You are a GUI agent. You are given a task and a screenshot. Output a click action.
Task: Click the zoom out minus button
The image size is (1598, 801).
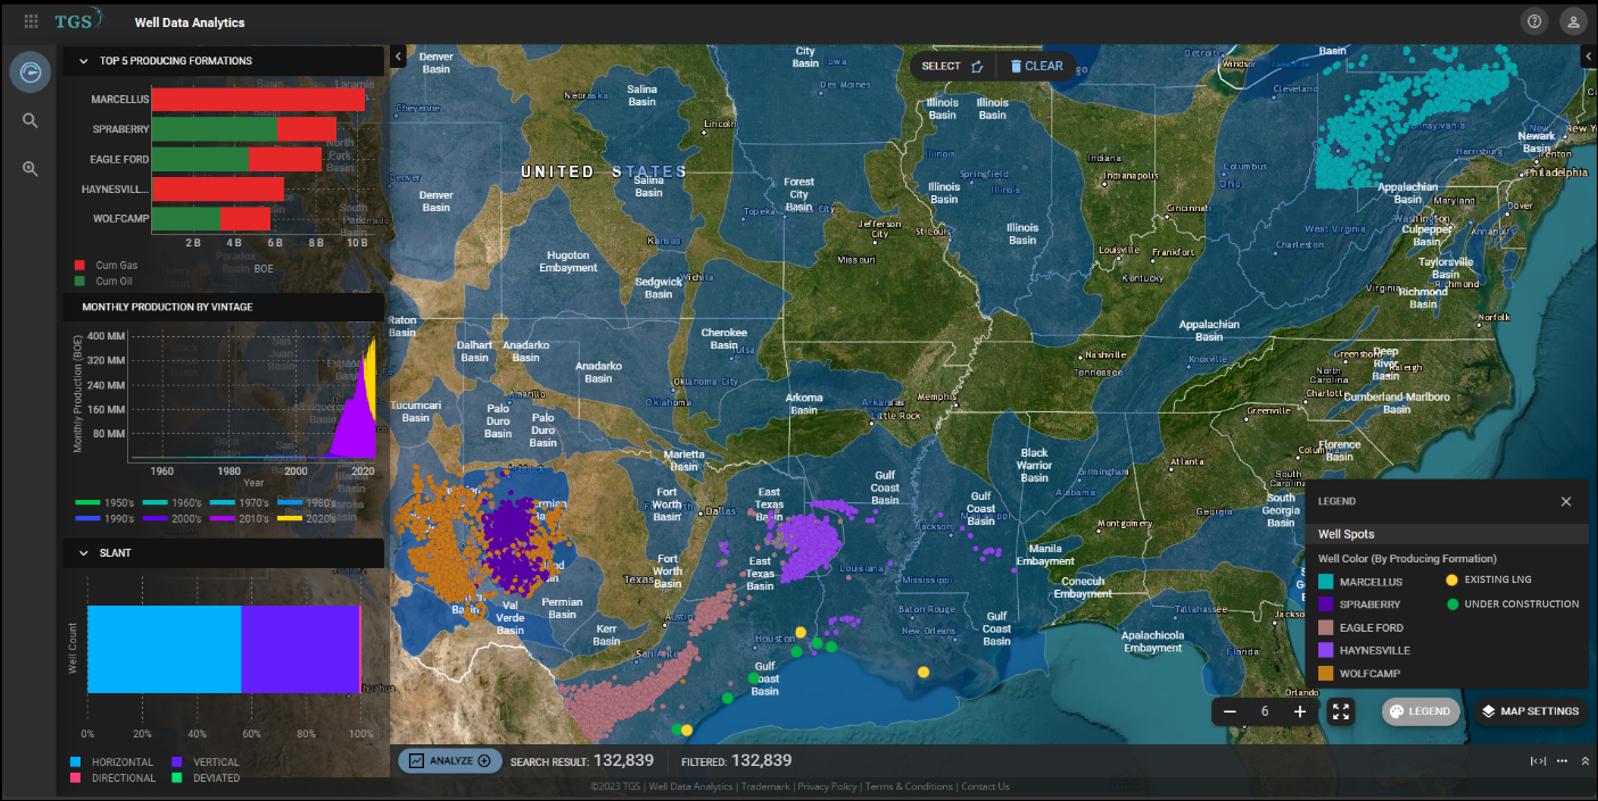click(x=1230, y=712)
